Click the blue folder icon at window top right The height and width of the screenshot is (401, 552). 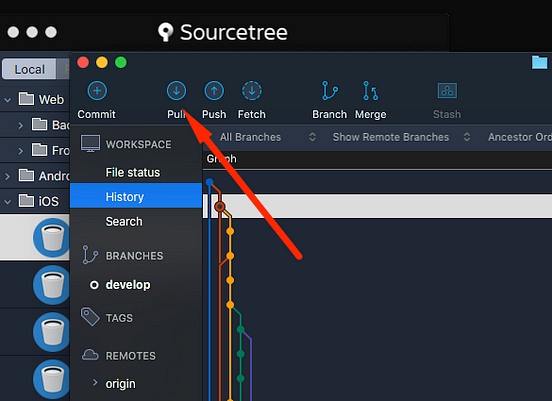tap(539, 63)
